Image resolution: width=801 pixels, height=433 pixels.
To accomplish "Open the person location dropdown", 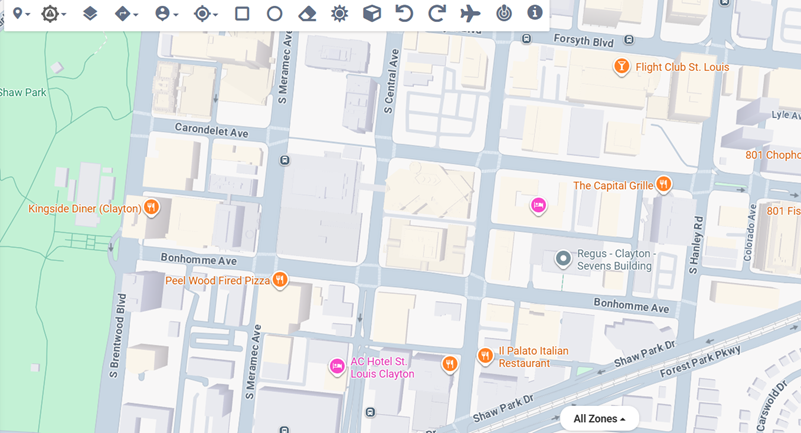I will click(x=166, y=14).
